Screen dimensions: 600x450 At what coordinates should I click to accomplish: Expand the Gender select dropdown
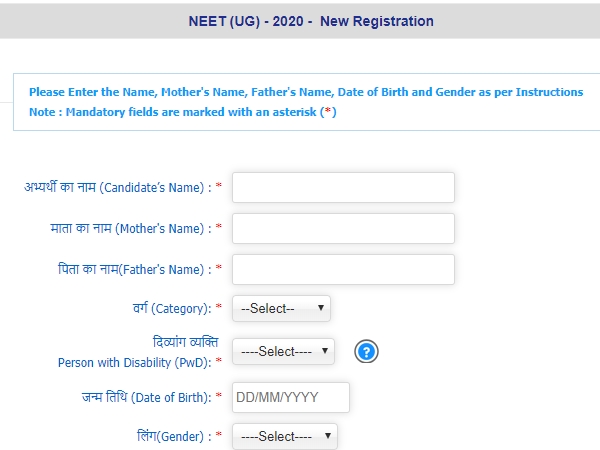[285, 436]
